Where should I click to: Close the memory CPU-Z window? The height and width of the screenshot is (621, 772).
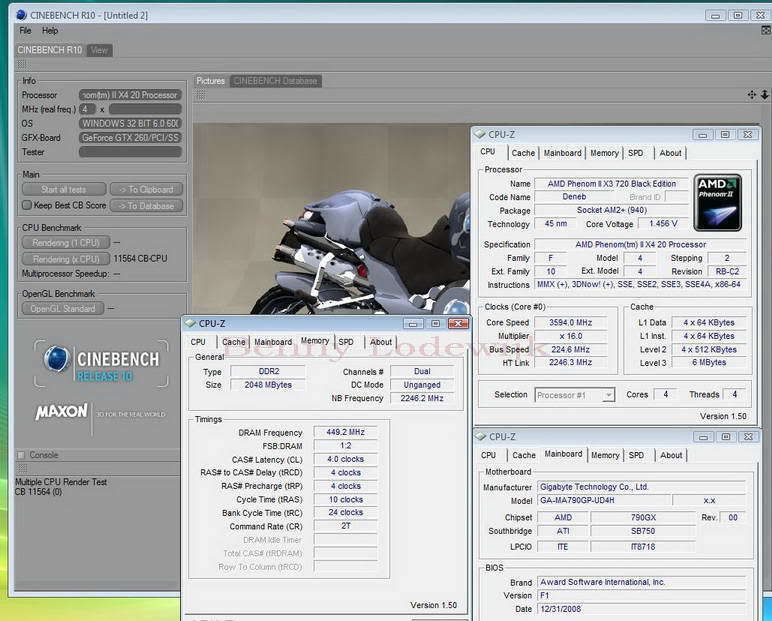click(x=458, y=324)
